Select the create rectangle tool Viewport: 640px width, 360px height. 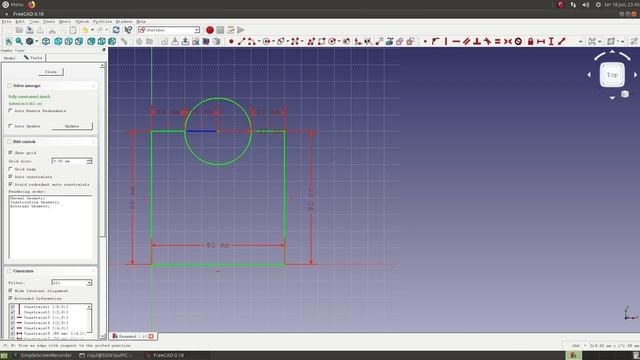[322, 41]
